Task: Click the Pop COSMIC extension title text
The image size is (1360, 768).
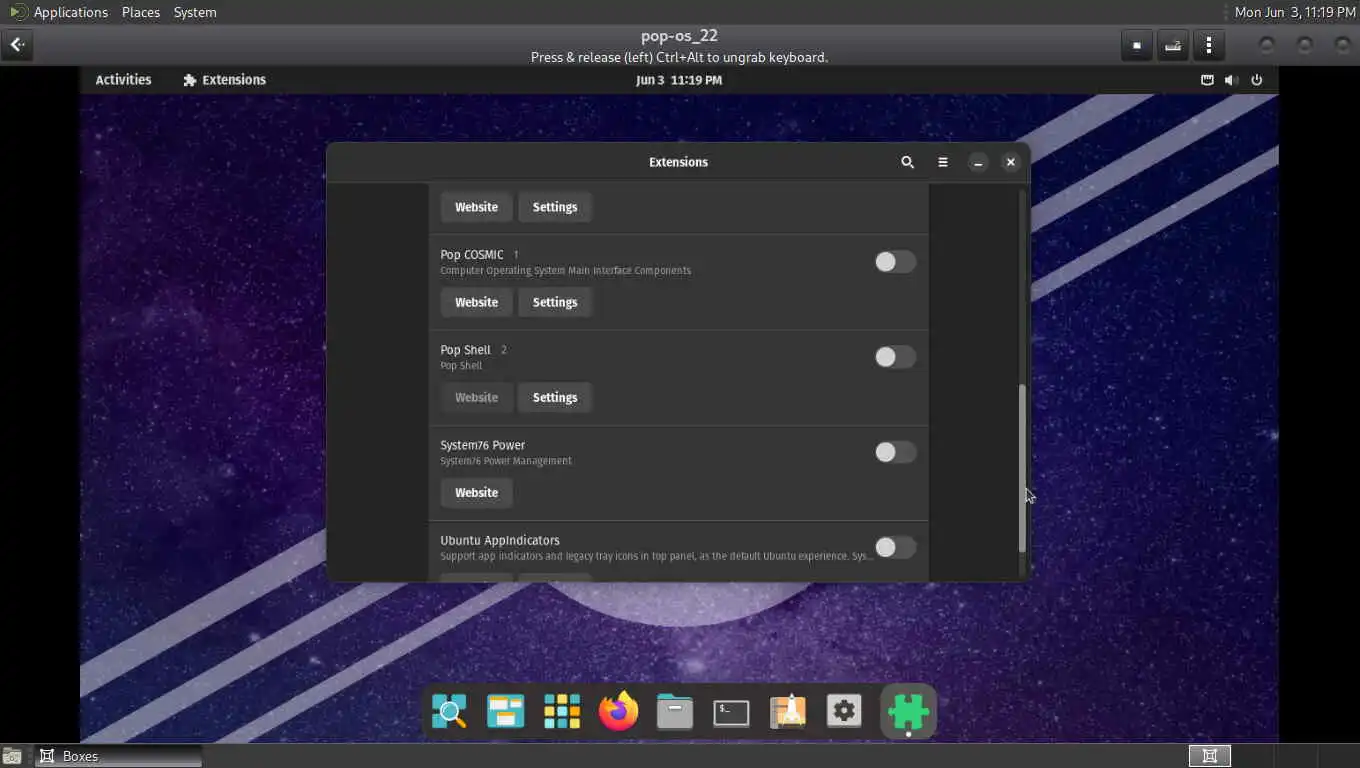Action: click(x=472, y=255)
